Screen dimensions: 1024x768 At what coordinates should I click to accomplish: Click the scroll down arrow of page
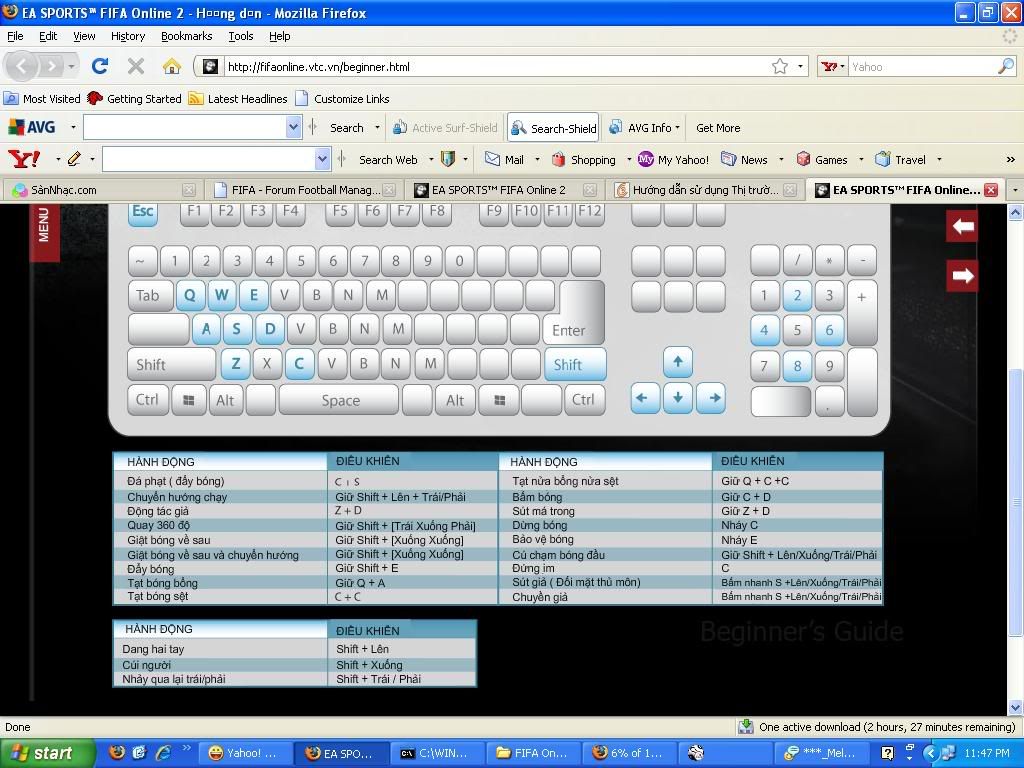(x=1015, y=707)
